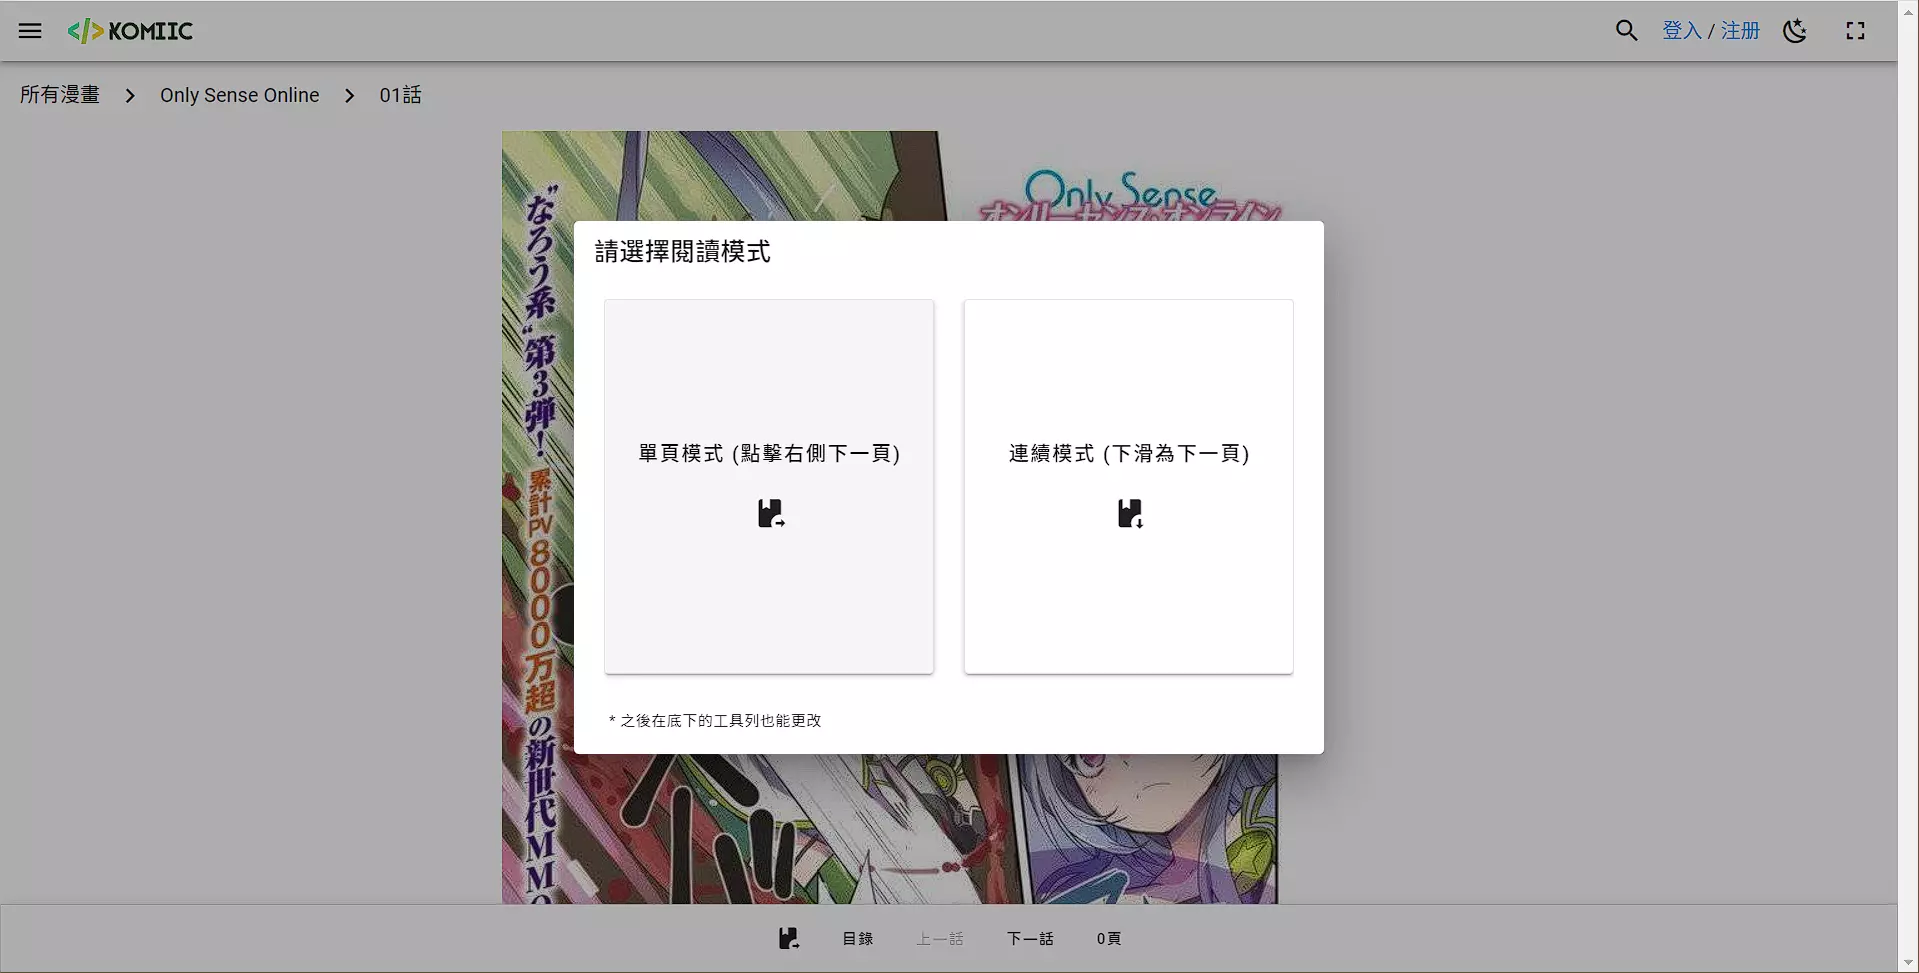This screenshot has width=1919, height=973.
Task: Open the search magnifier icon
Action: [x=1626, y=31]
